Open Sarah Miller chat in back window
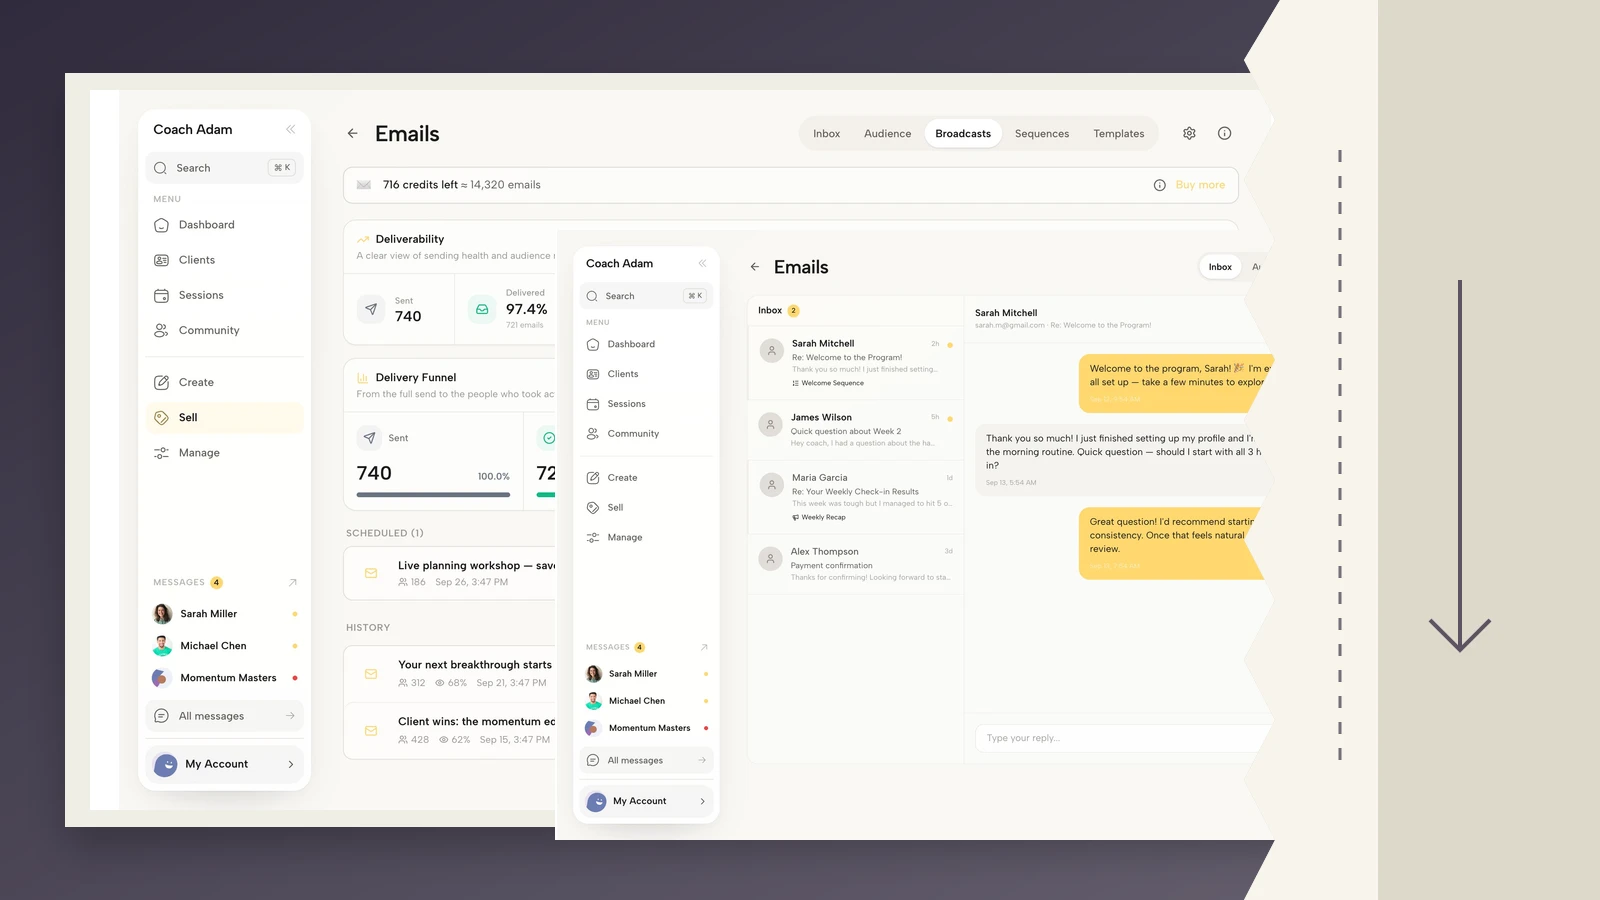Screen dimensions: 1600x900 pyautogui.click(x=225, y=614)
